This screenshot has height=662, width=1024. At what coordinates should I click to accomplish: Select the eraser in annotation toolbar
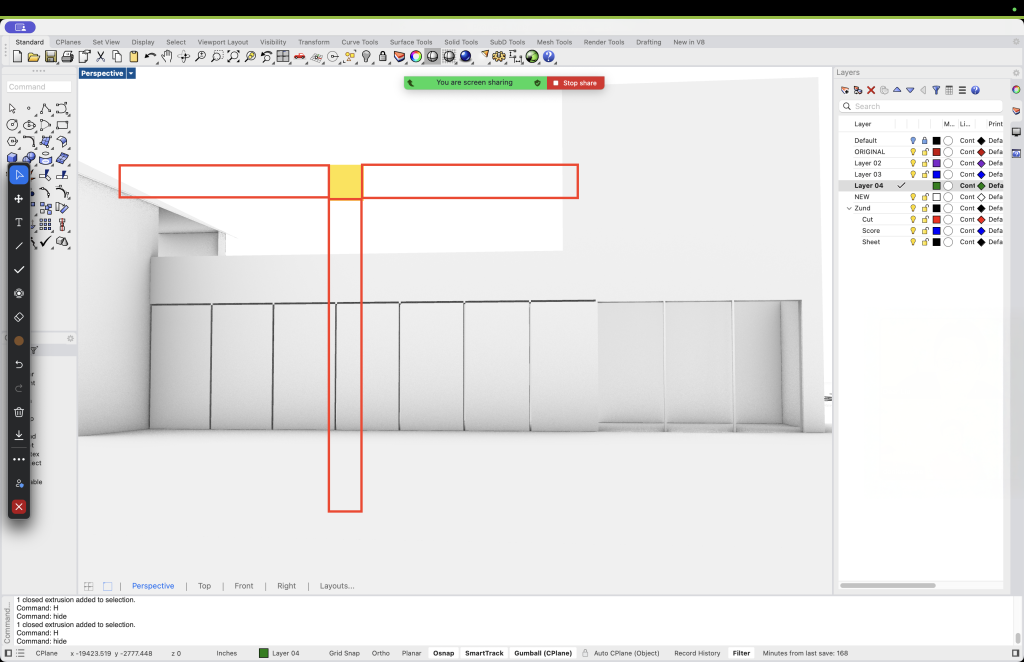(x=19, y=316)
